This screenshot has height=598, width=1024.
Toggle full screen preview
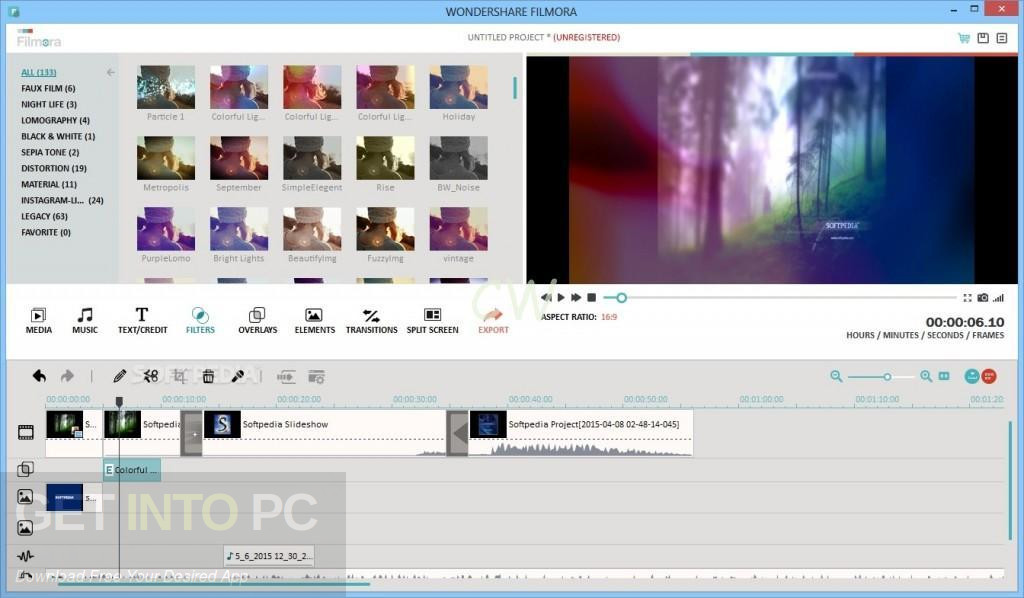pos(967,298)
